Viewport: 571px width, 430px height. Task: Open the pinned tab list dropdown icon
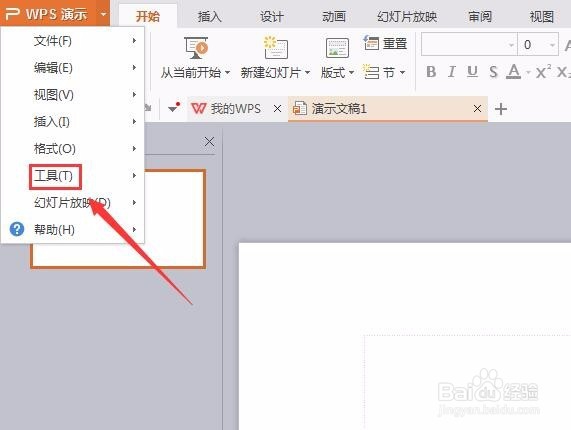click(x=174, y=108)
